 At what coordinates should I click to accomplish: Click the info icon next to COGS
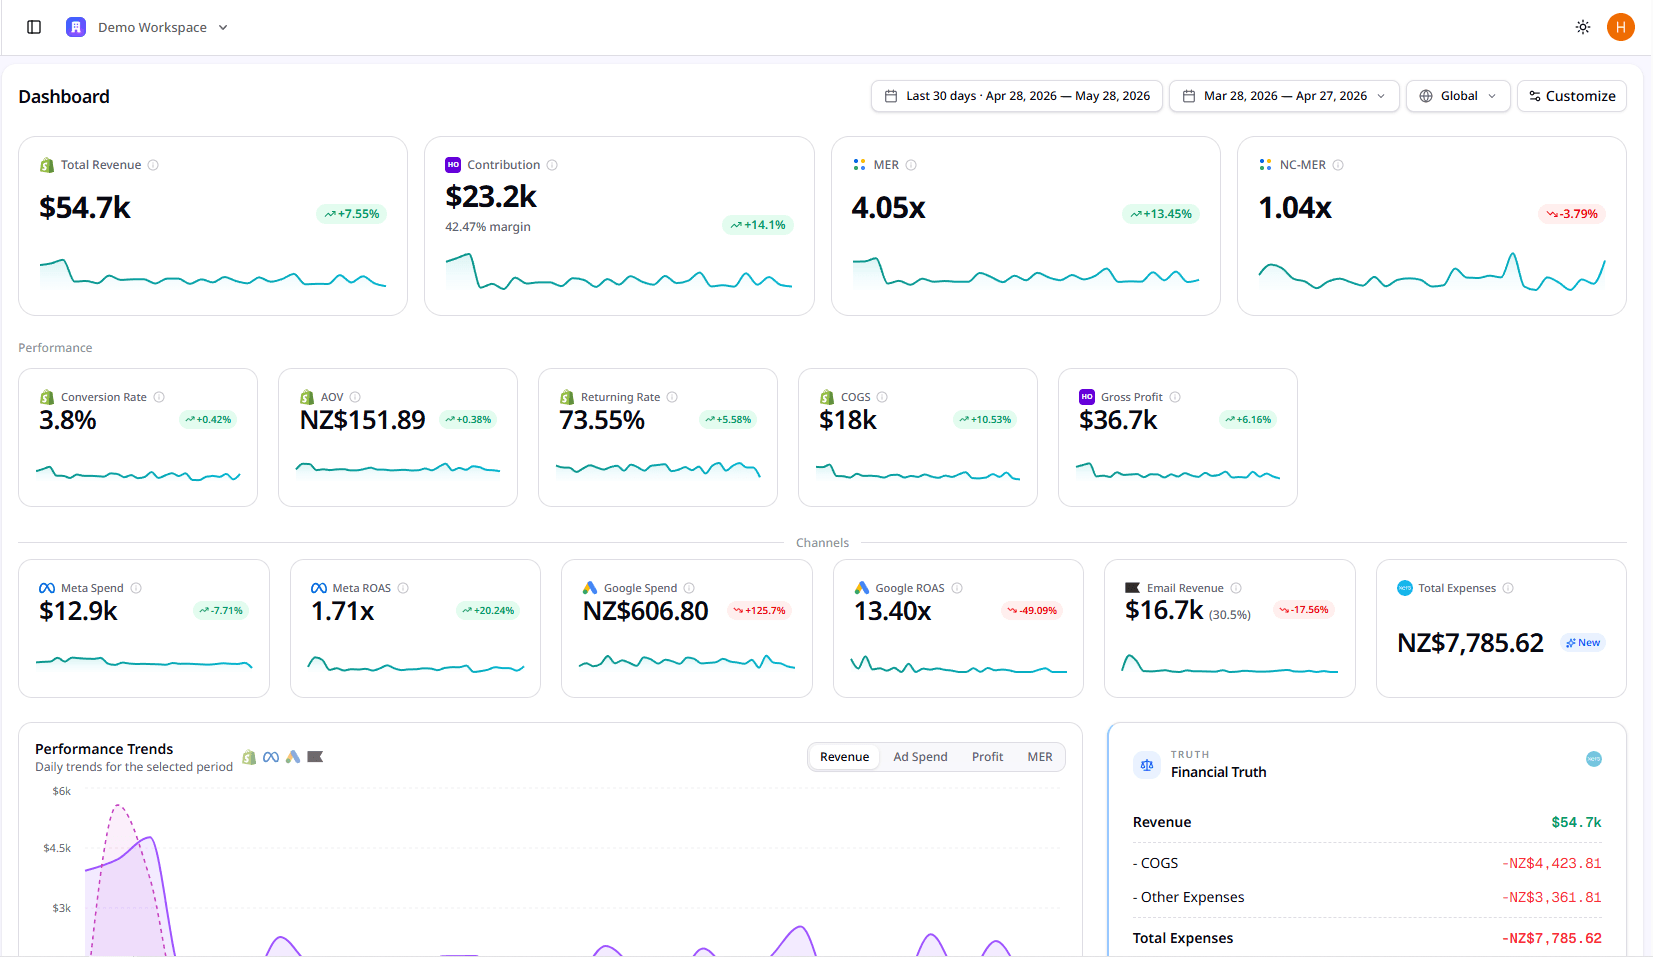(882, 397)
